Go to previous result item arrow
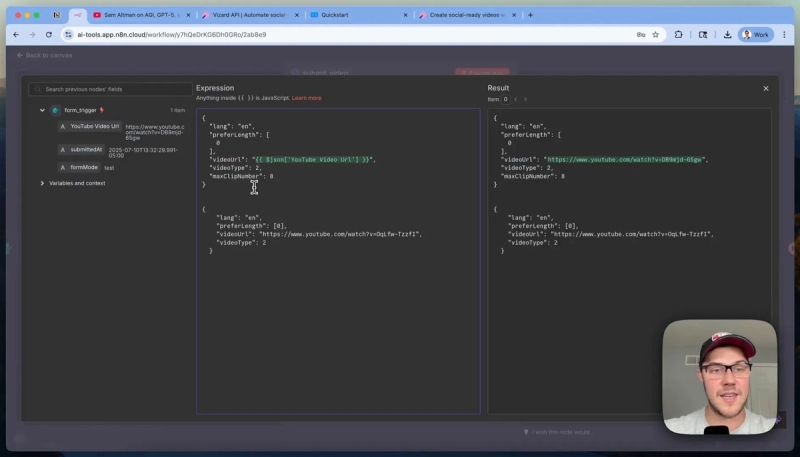The image size is (800, 457). point(516,99)
